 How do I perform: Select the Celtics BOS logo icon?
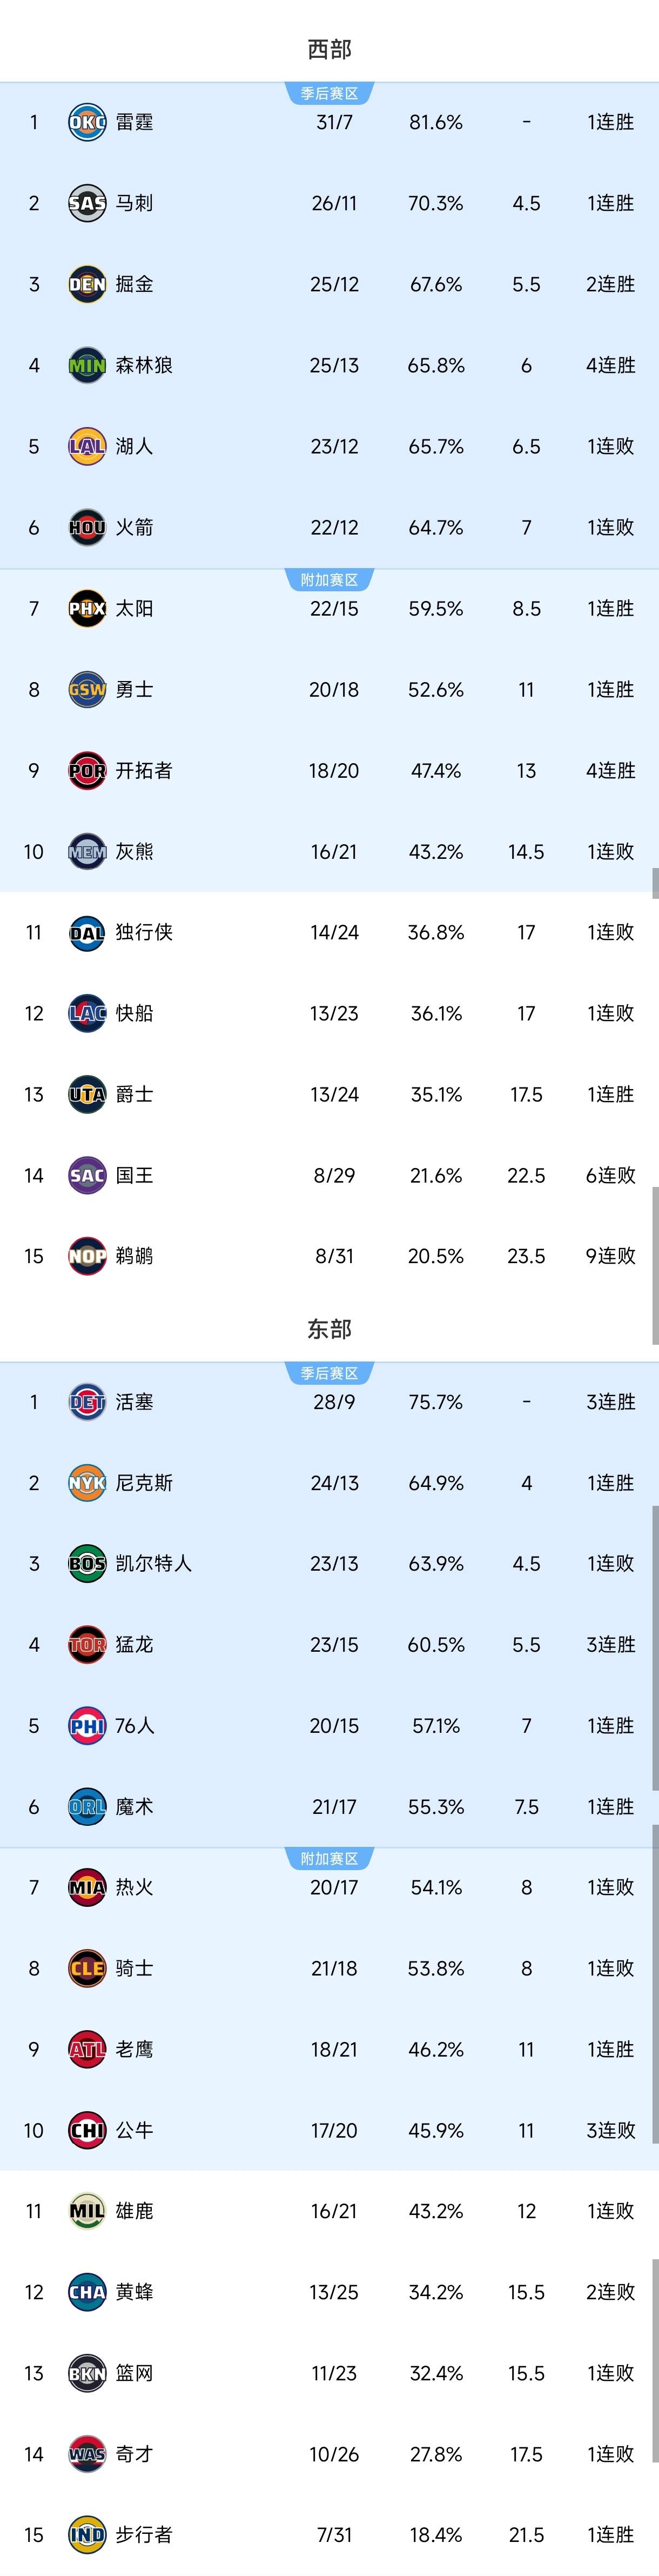coord(87,1563)
